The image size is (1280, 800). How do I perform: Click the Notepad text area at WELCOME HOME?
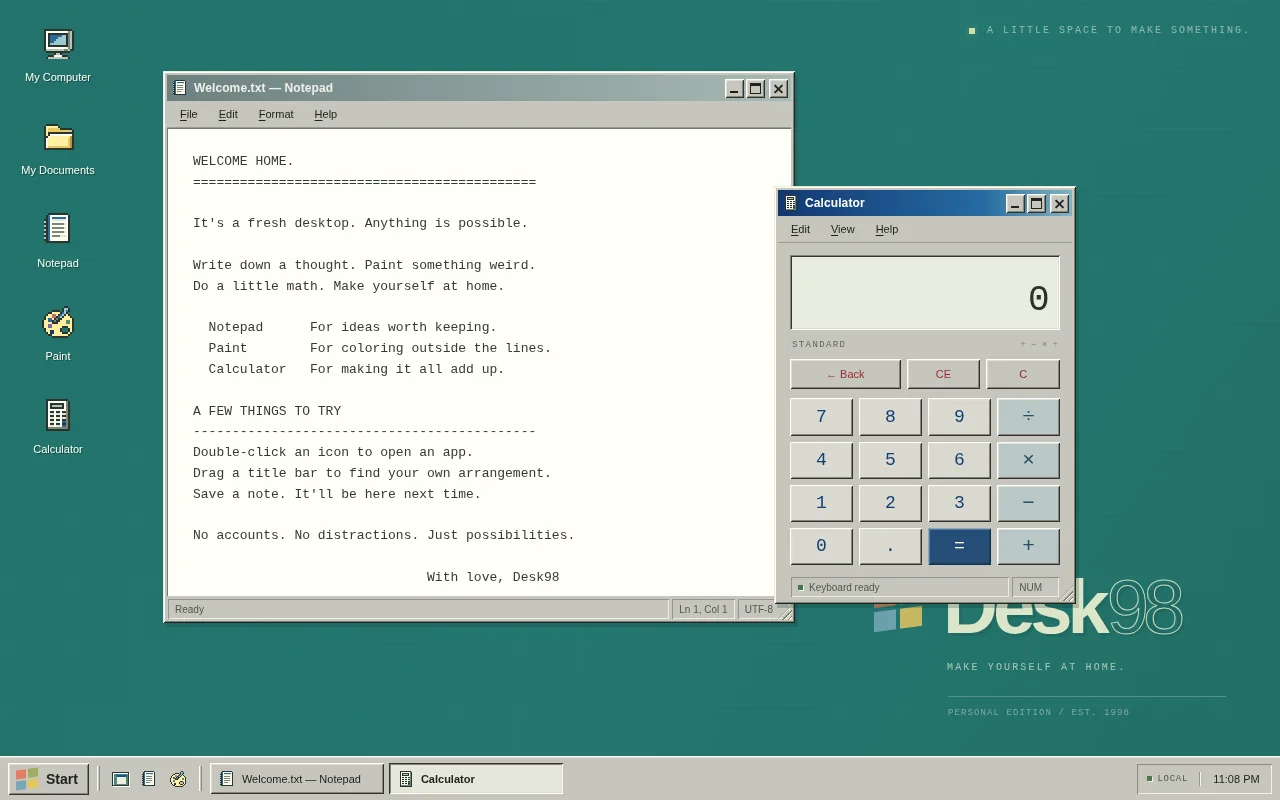click(243, 161)
